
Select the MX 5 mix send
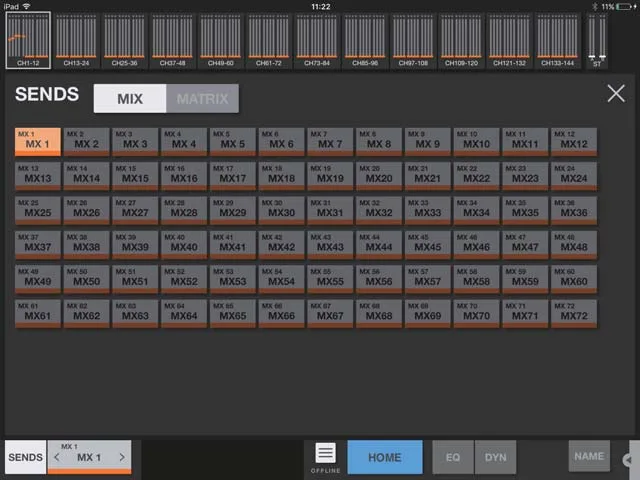click(x=233, y=142)
